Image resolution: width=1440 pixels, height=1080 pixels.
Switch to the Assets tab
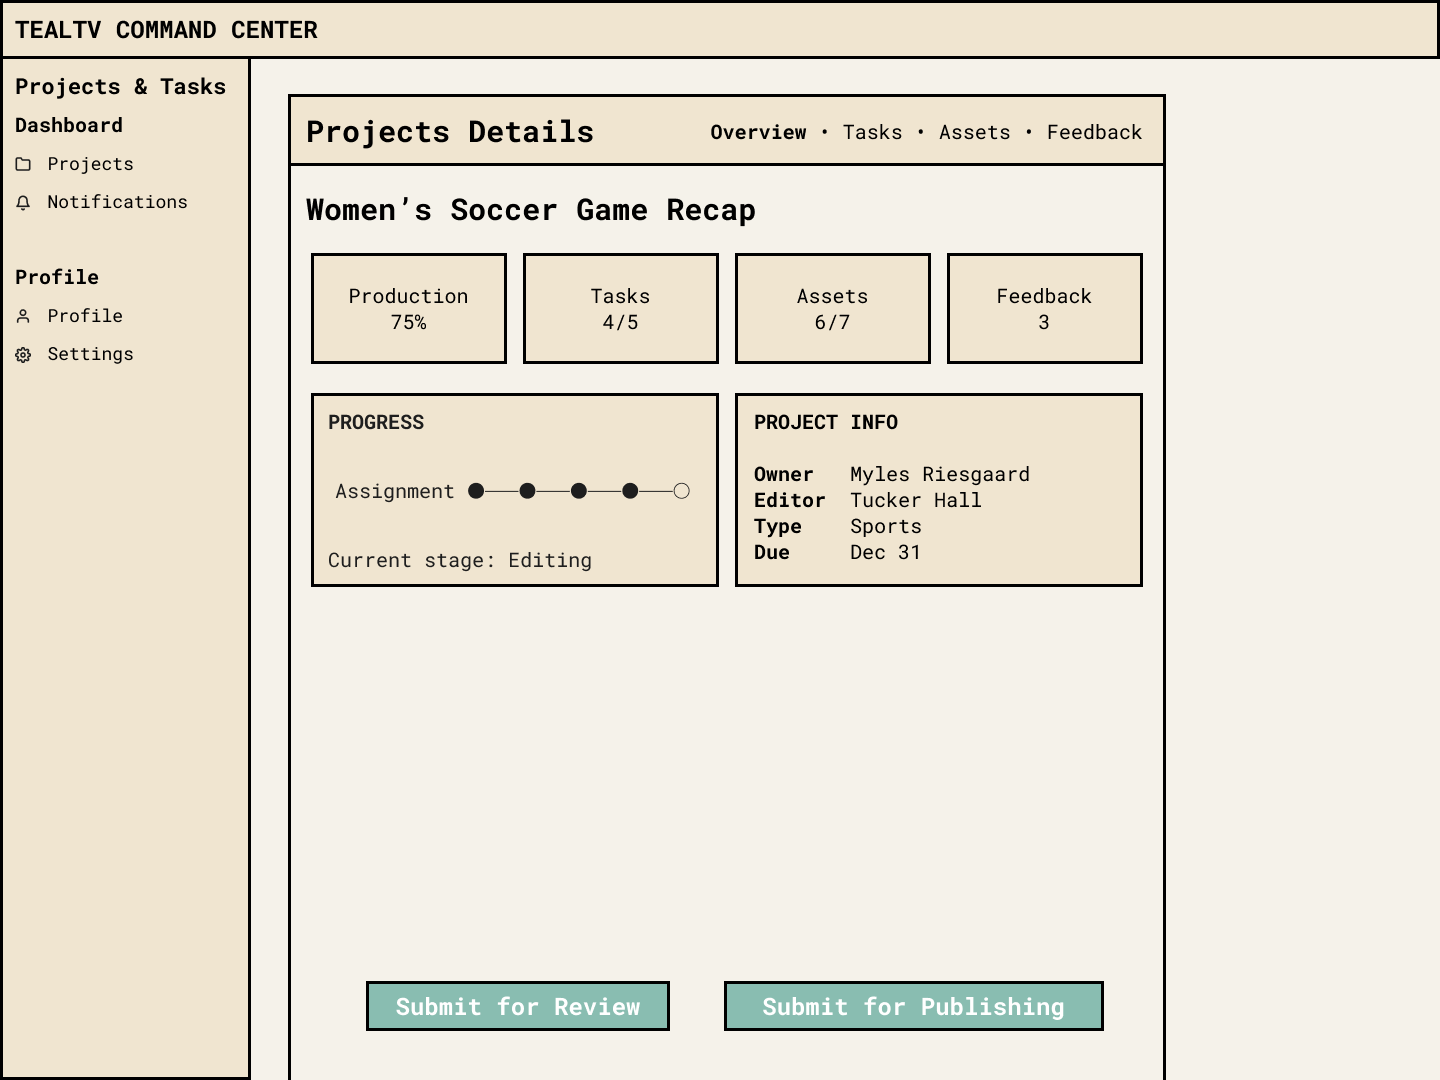click(974, 132)
